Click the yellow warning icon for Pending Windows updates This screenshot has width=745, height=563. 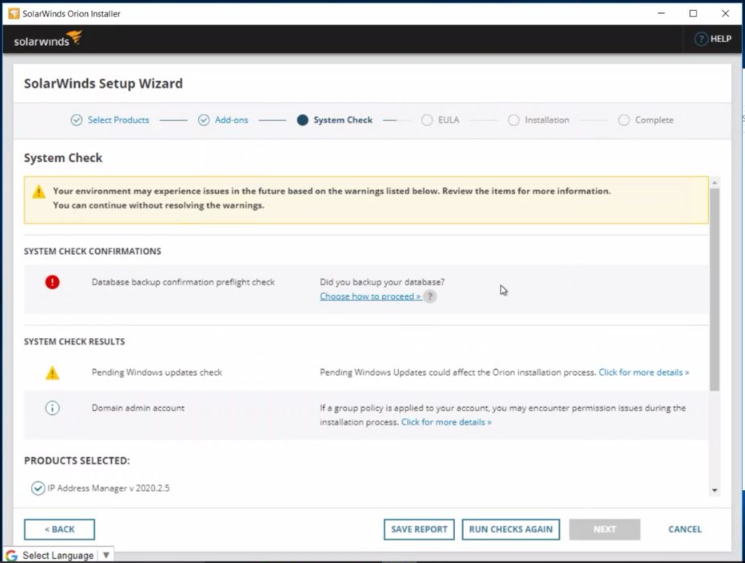point(52,372)
